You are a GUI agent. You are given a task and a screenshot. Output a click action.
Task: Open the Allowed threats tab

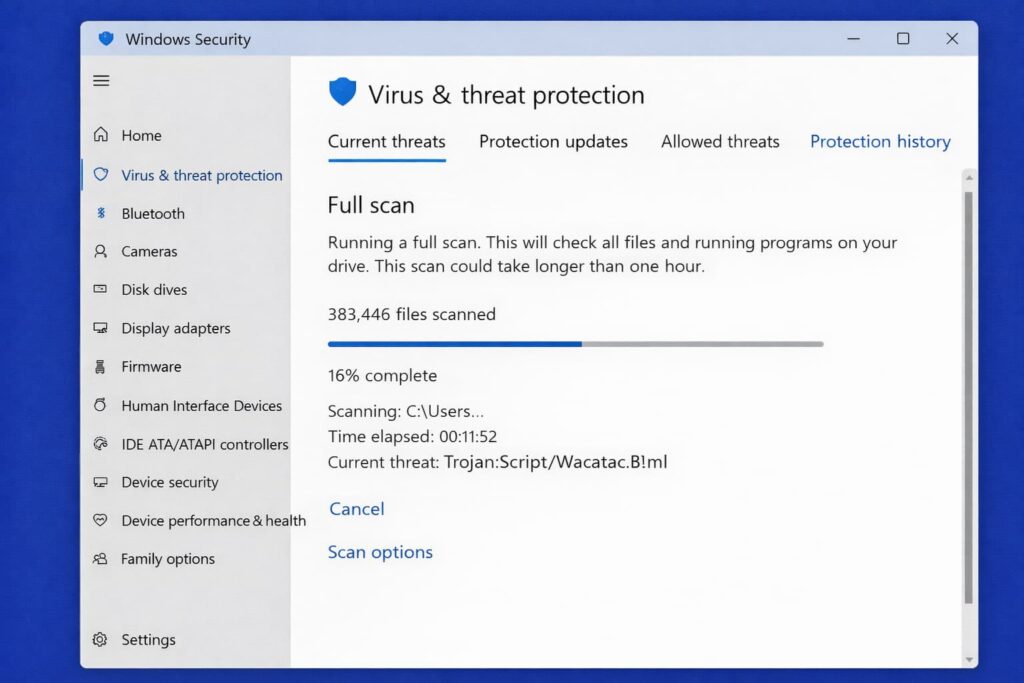click(x=720, y=142)
